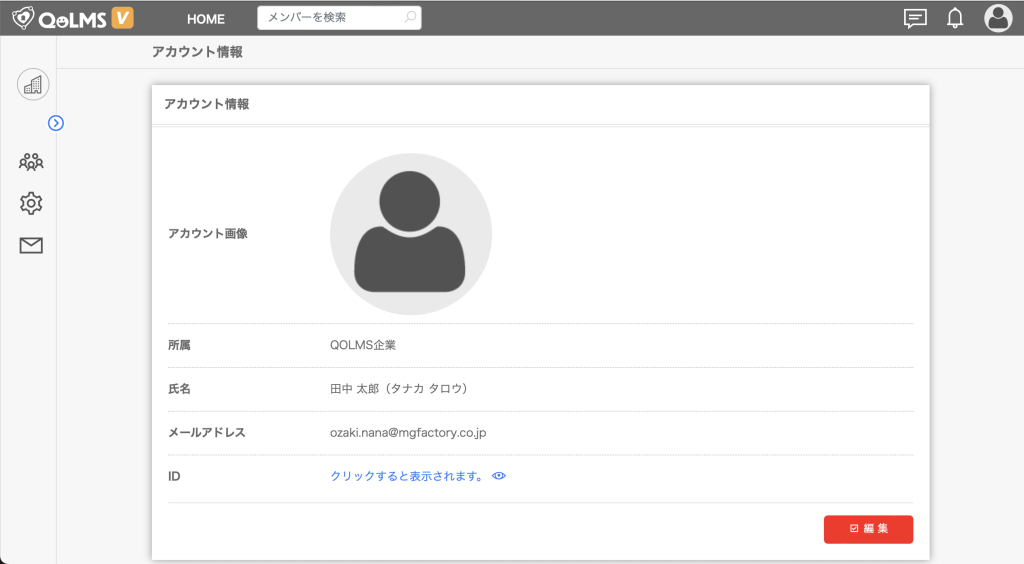Click the QOLMS企業 affiliation text
This screenshot has height=564, width=1024.
tap(363, 345)
